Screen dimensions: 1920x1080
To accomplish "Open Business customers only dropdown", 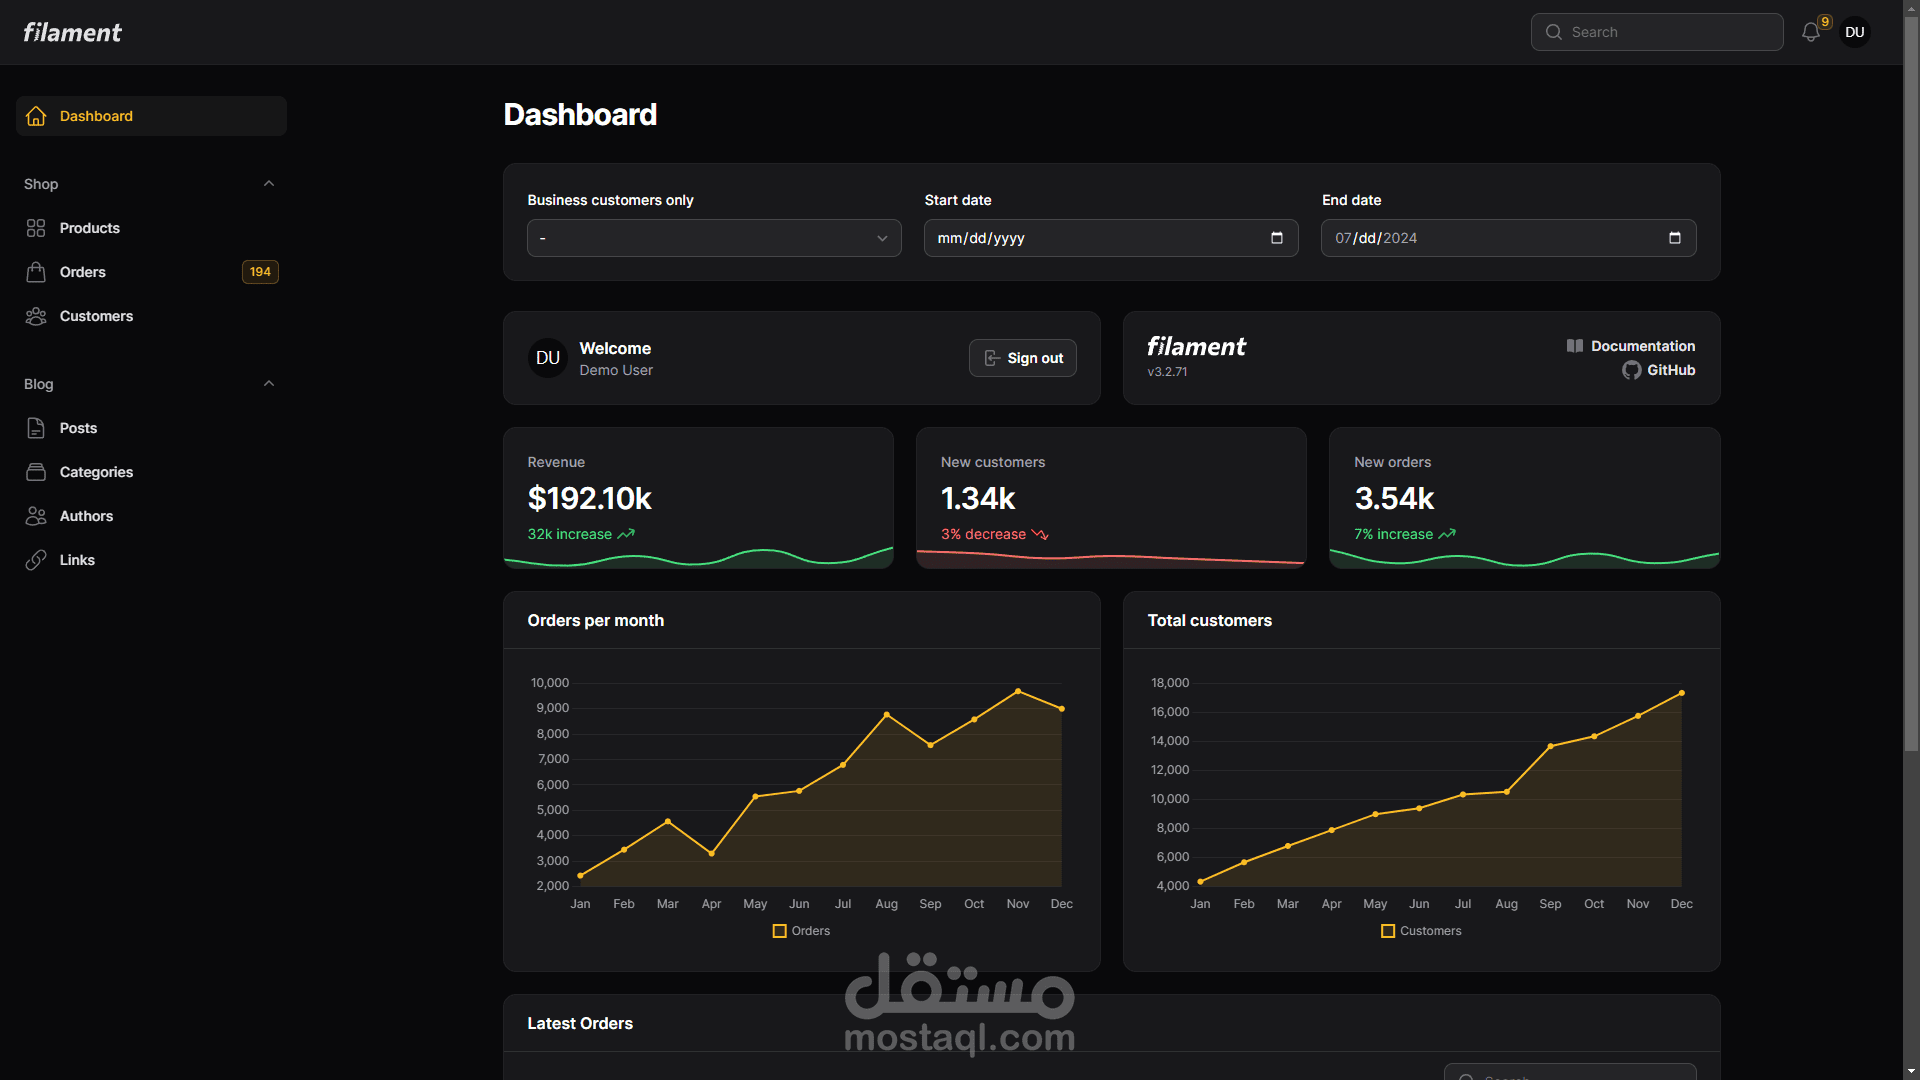I will click(x=714, y=238).
